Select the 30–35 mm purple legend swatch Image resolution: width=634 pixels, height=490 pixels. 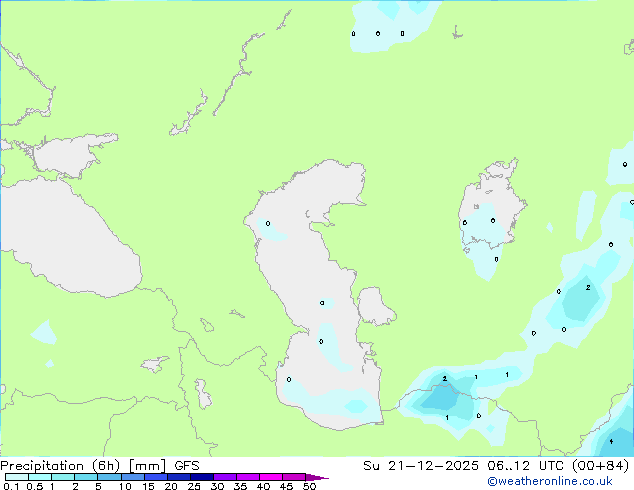tap(225, 477)
